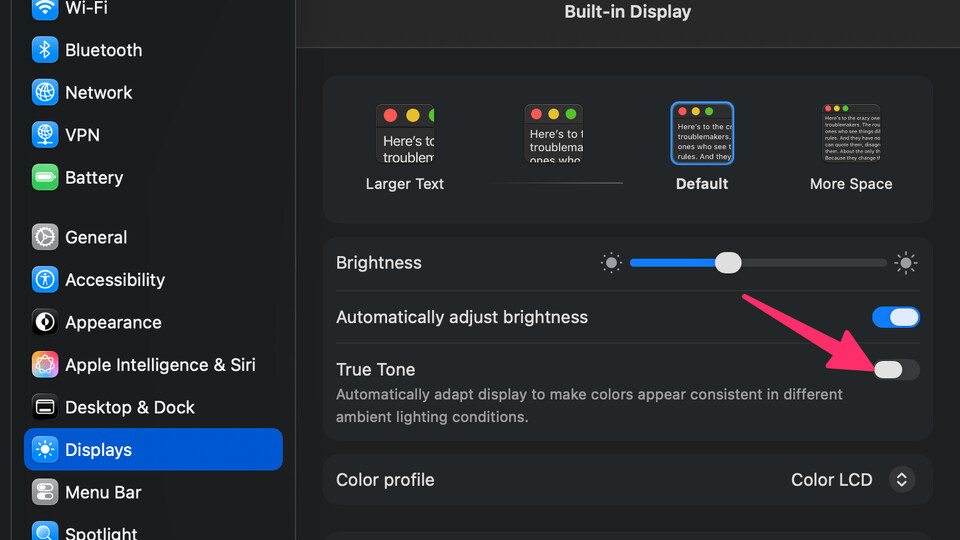The height and width of the screenshot is (540, 960).
Task: Select the Larger Text resolution thumbnail
Action: pyautogui.click(x=405, y=133)
